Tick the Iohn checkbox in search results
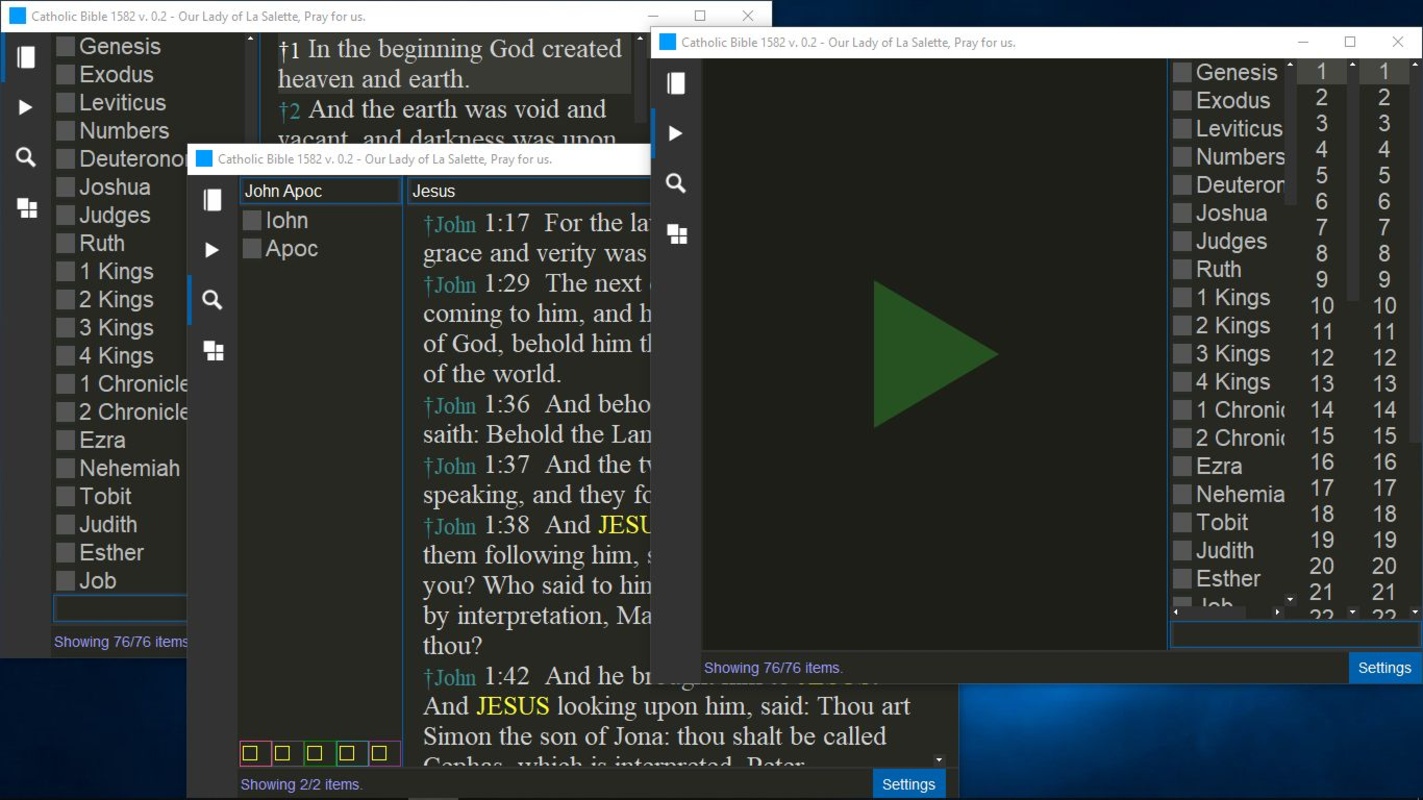This screenshot has height=800, width=1423. (x=252, y=221)
